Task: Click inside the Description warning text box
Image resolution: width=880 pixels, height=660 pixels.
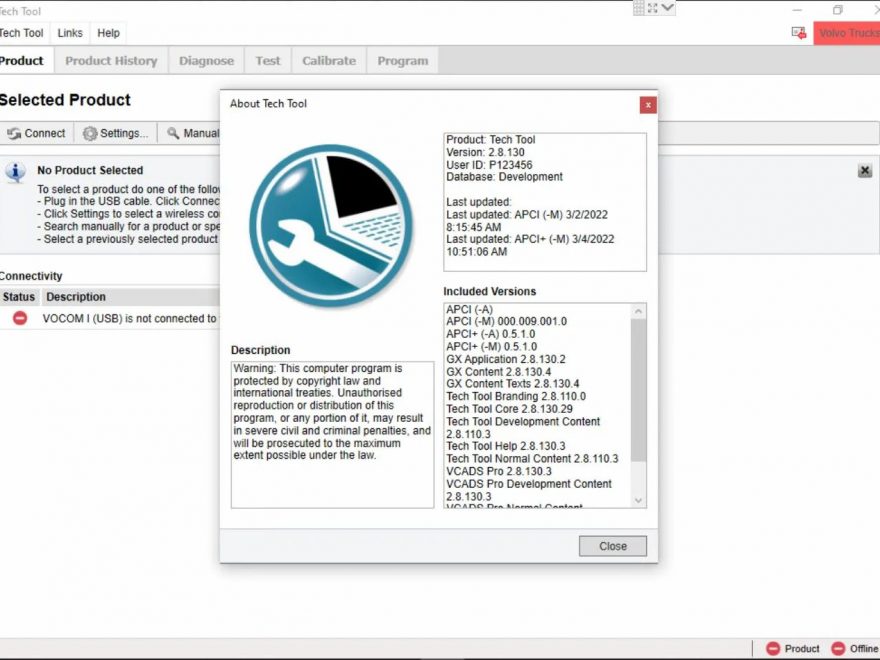Action: point(332,435)
